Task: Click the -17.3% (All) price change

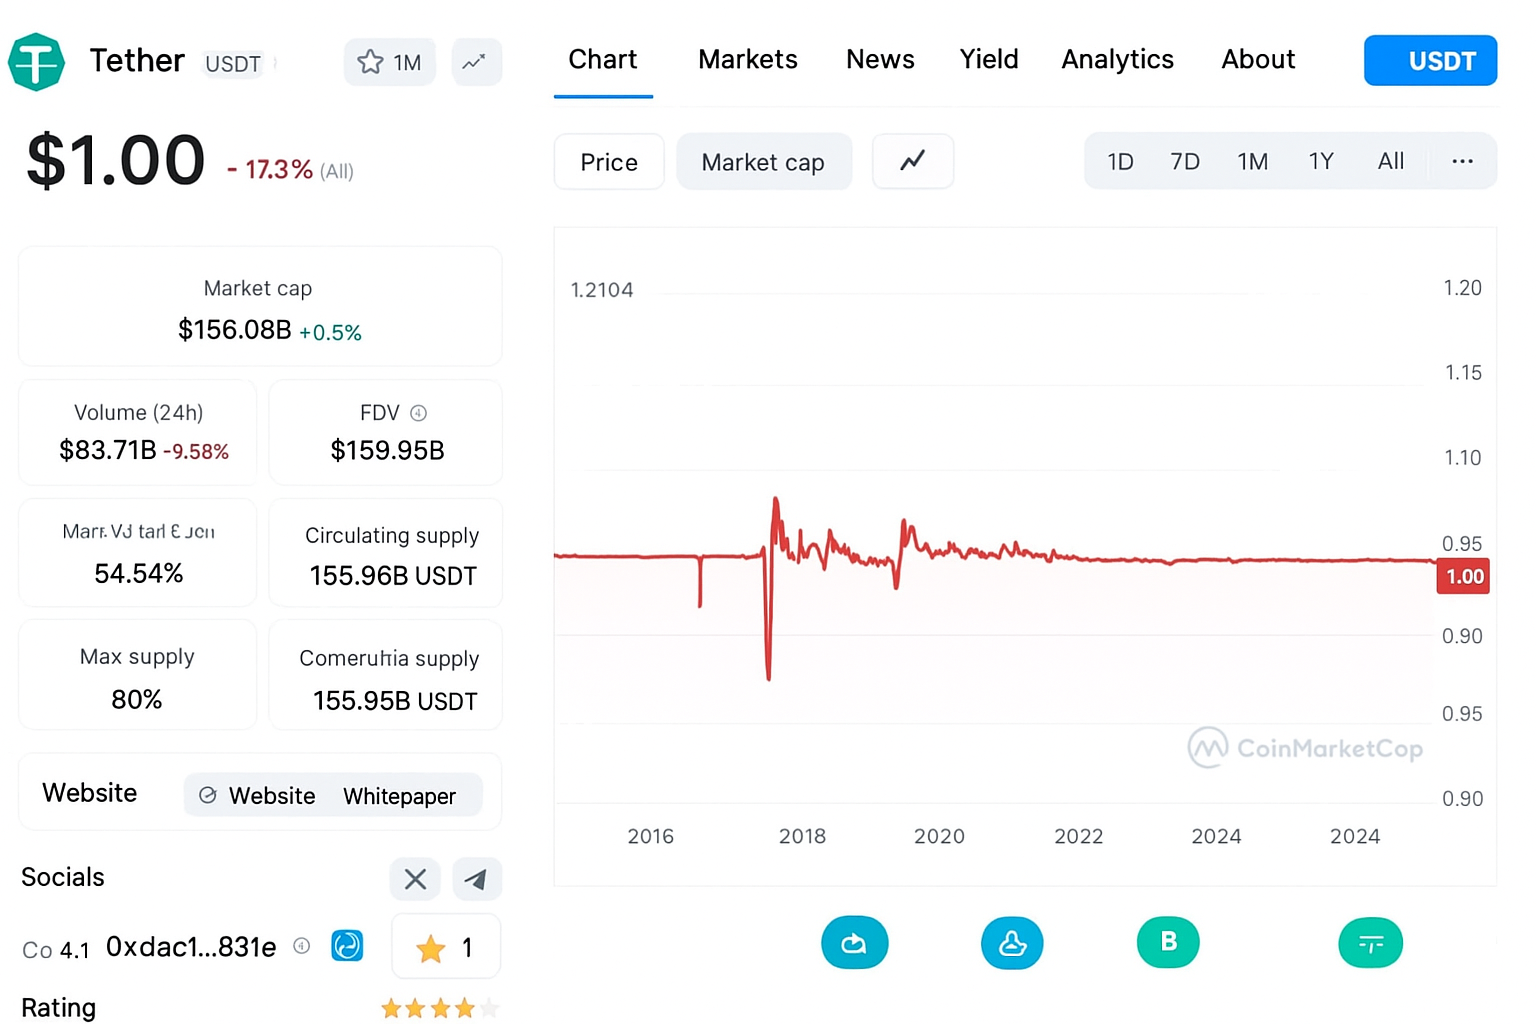Action: pos(290,170)
